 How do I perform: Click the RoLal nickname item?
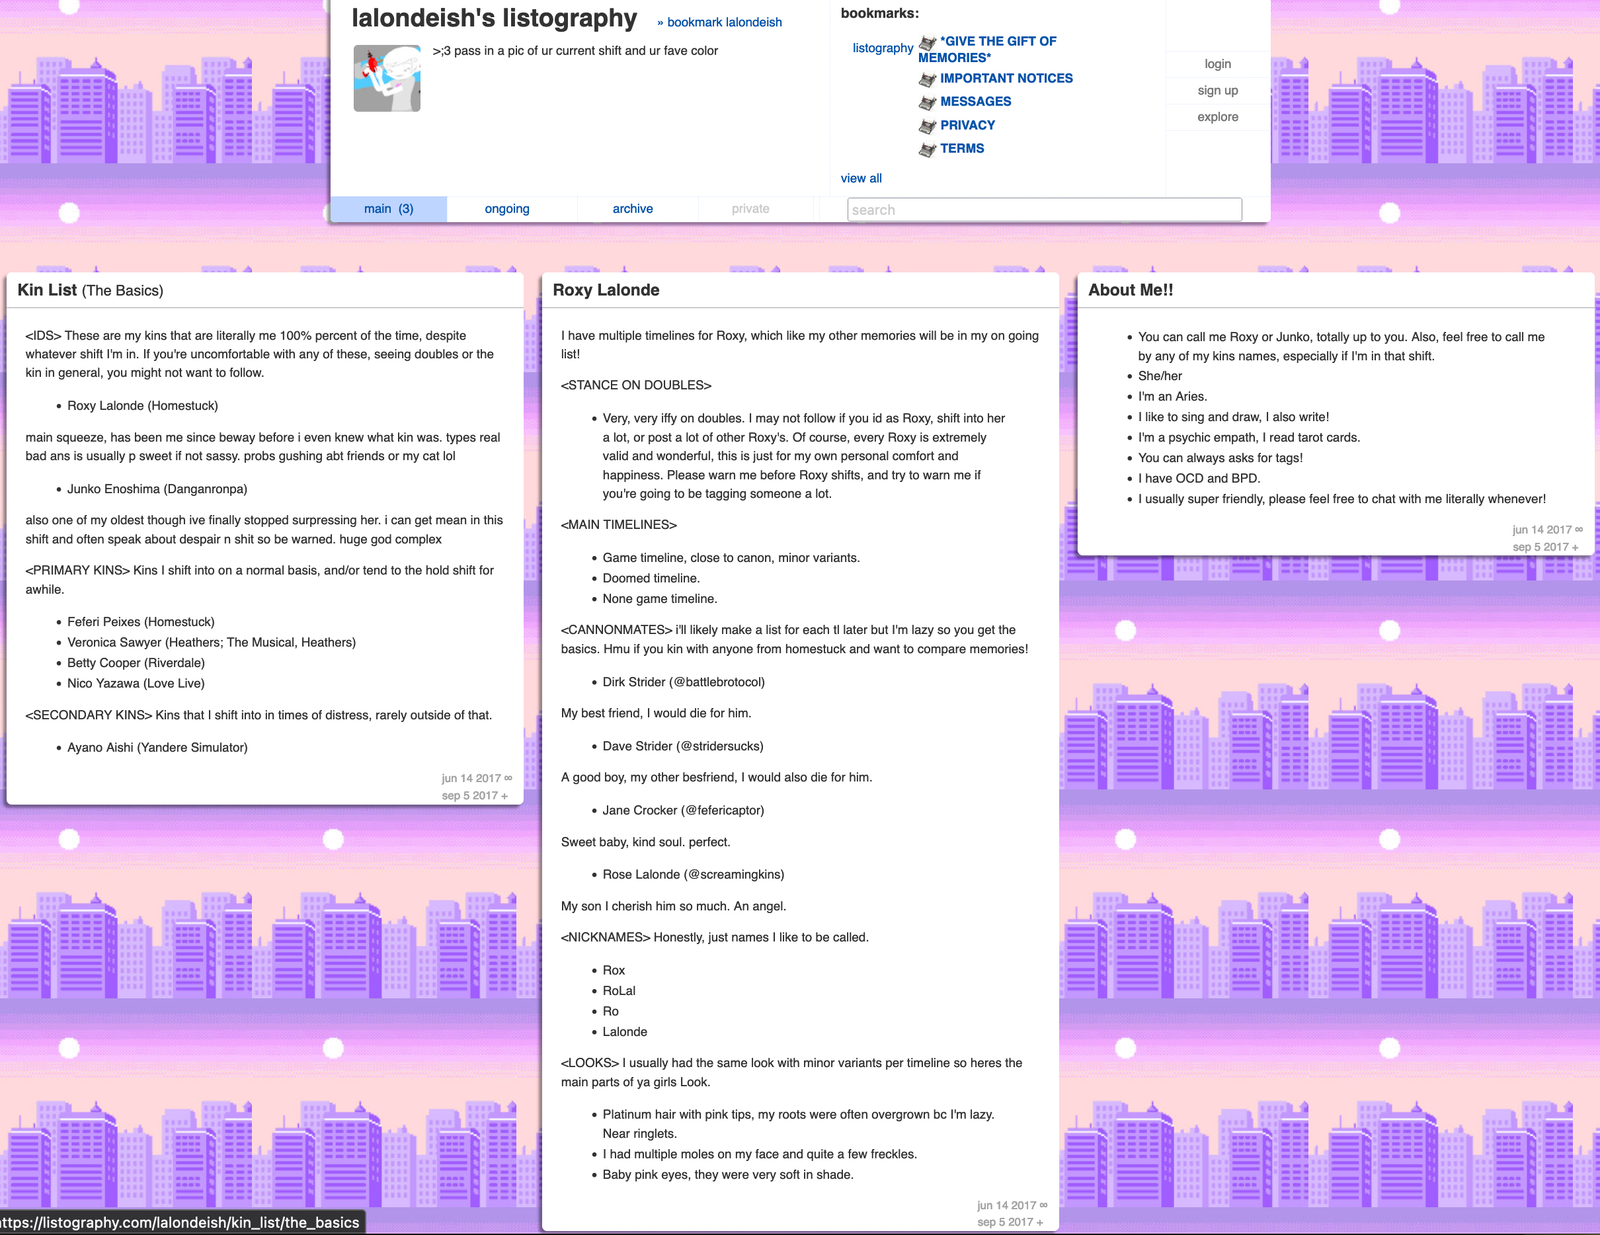click(x=619, y=991)
